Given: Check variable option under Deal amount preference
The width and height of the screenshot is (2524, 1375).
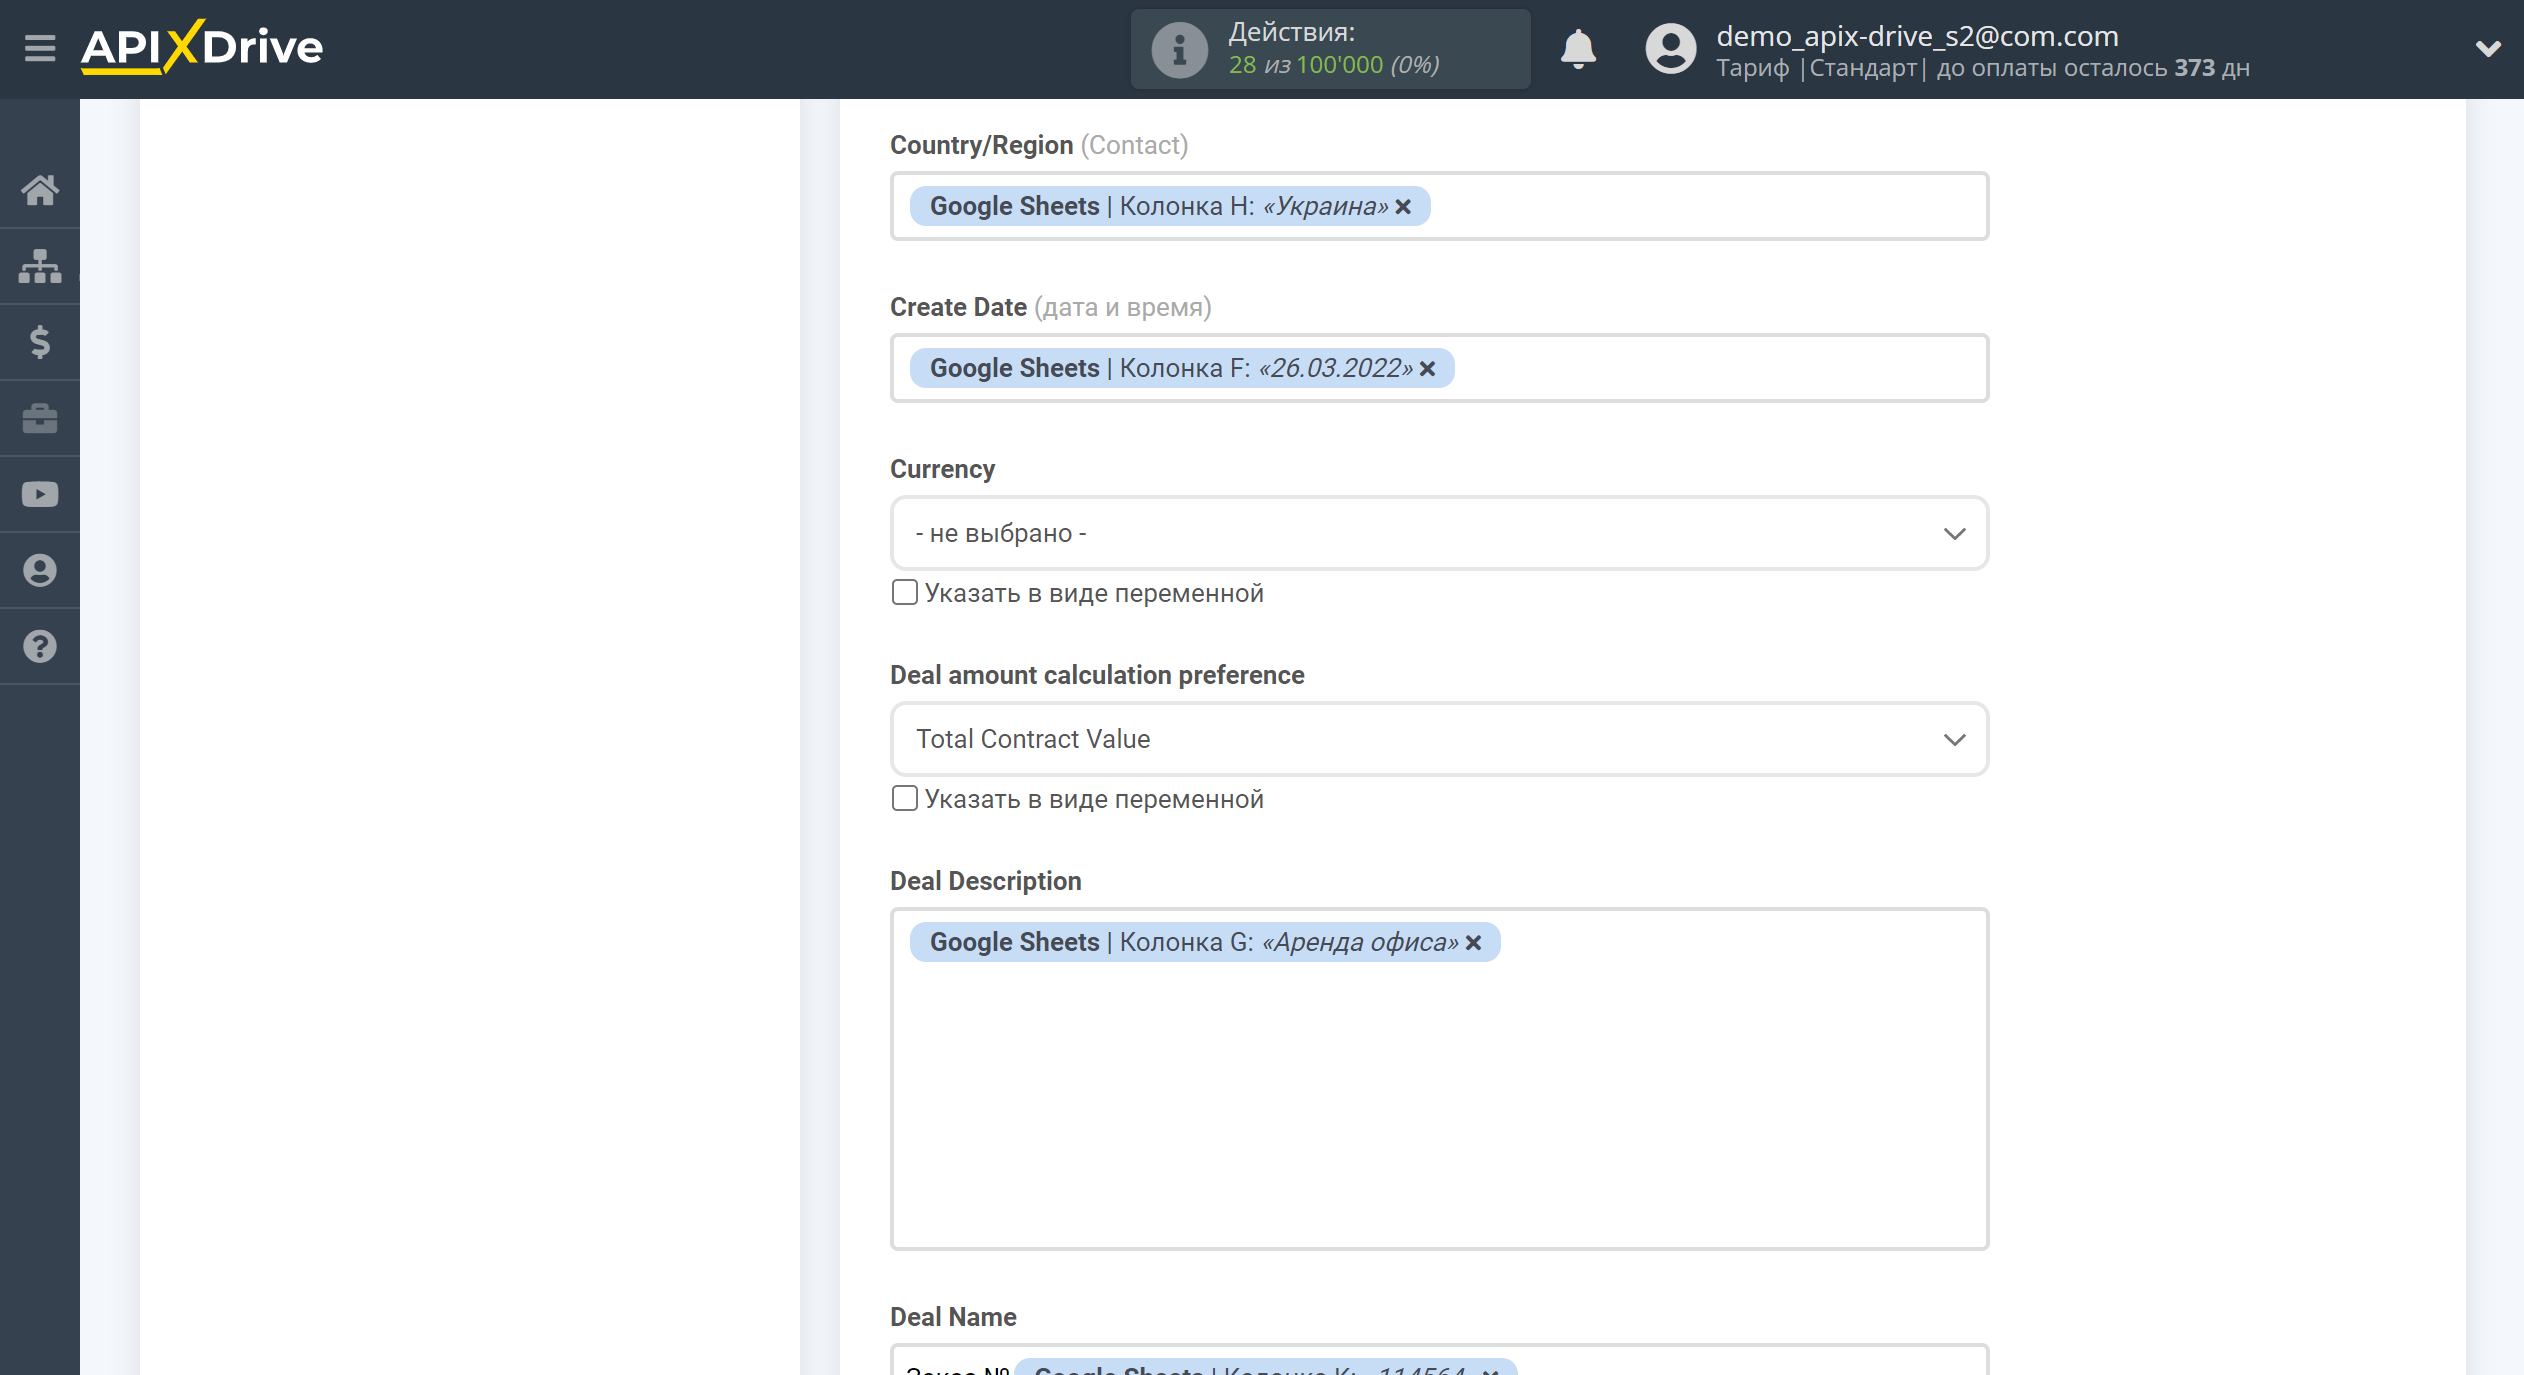Looking at the screenshot, I should tap(904, 798).
